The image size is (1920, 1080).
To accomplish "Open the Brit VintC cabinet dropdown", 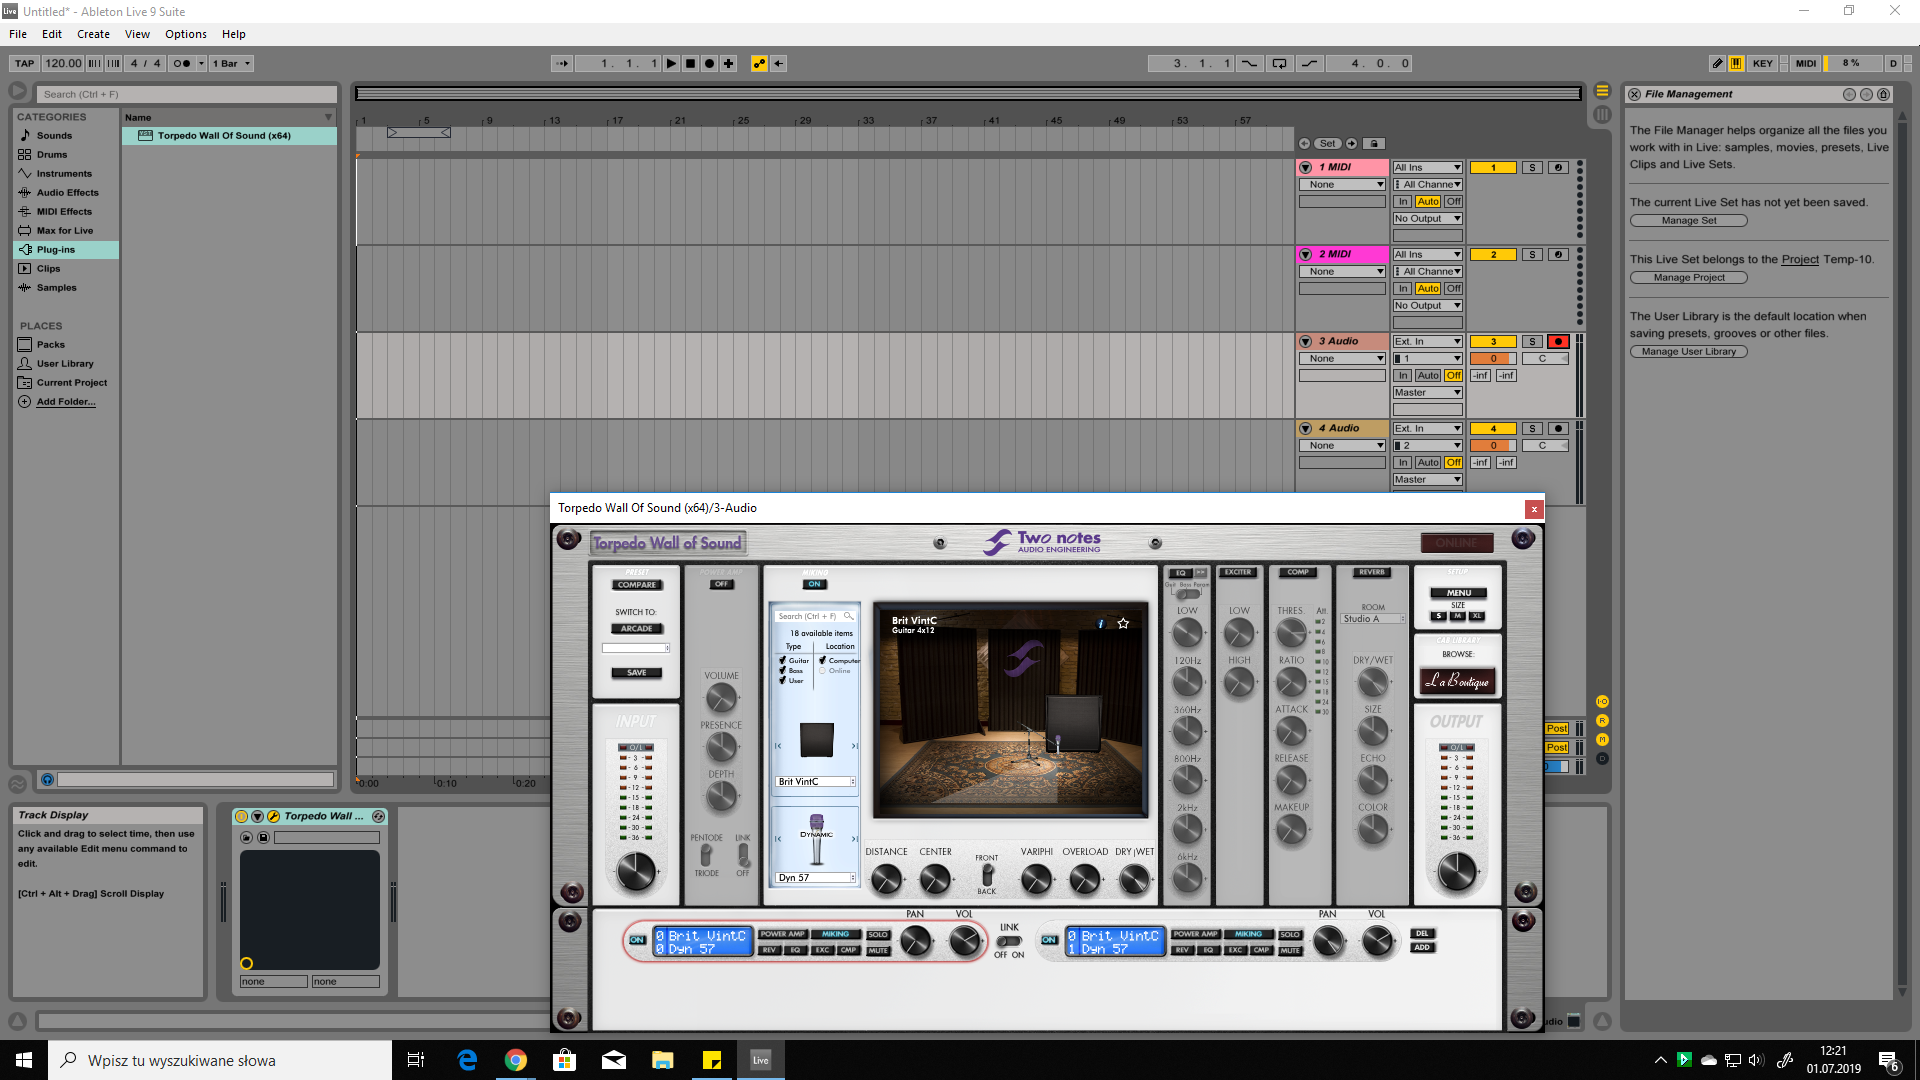I will 816,782.
